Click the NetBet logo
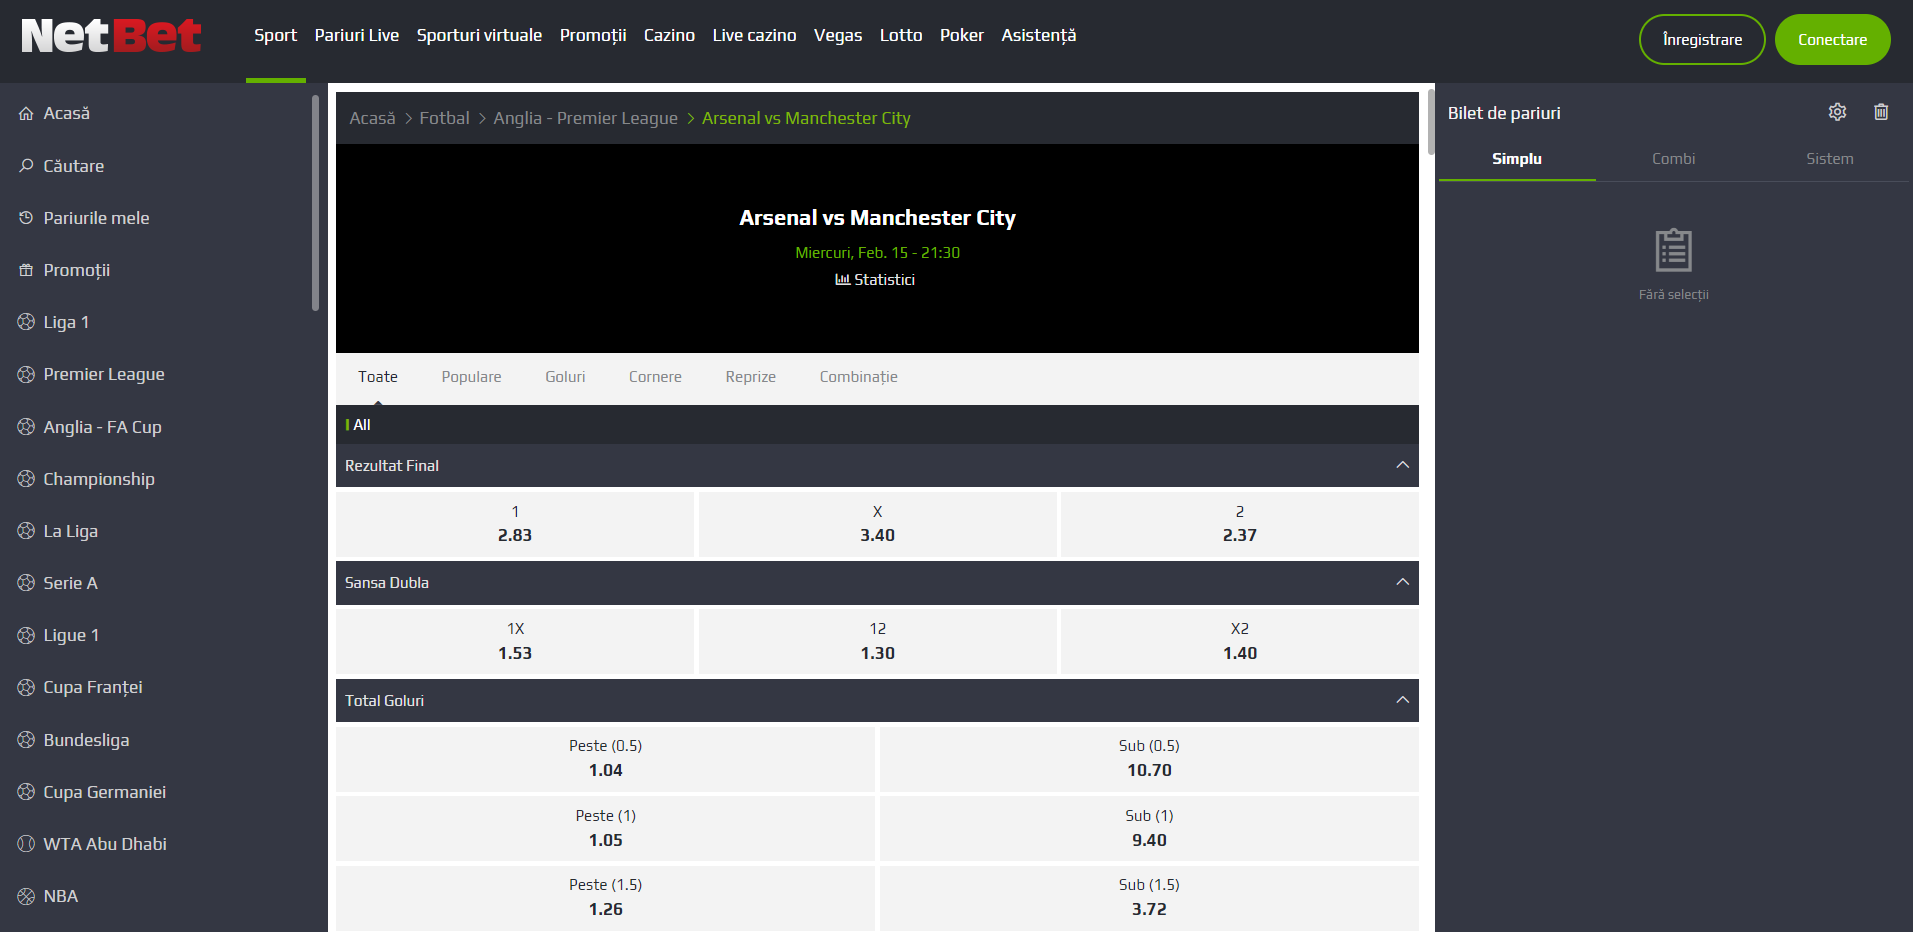1915x932 pixels. click(x=111, y=37)
